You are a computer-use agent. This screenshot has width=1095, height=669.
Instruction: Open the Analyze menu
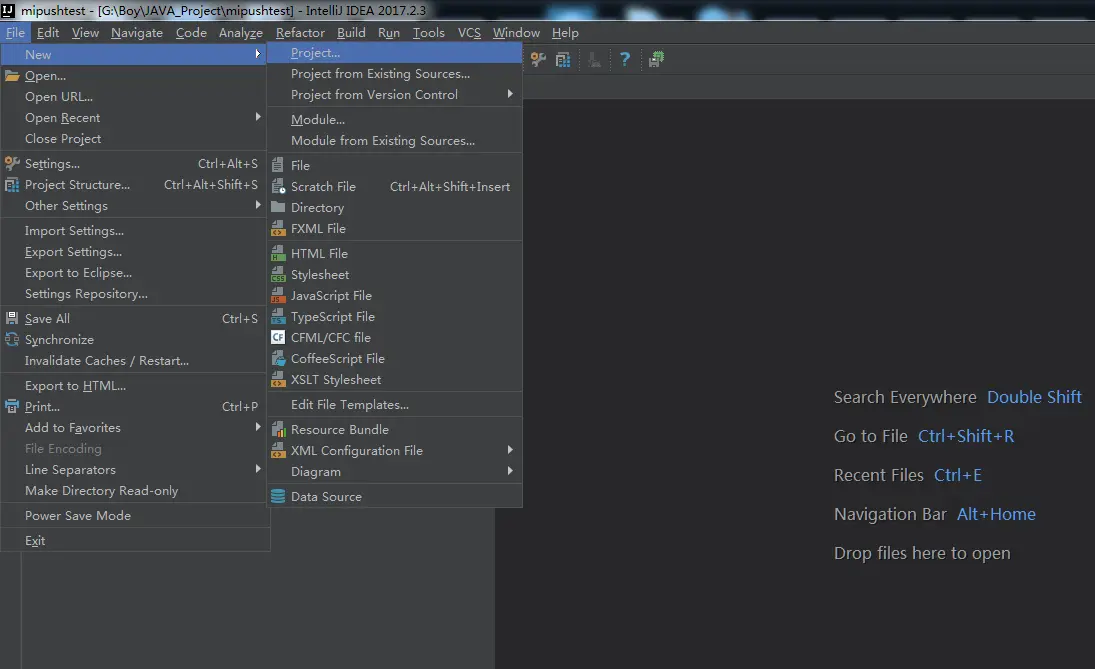(x=241, y=33)
